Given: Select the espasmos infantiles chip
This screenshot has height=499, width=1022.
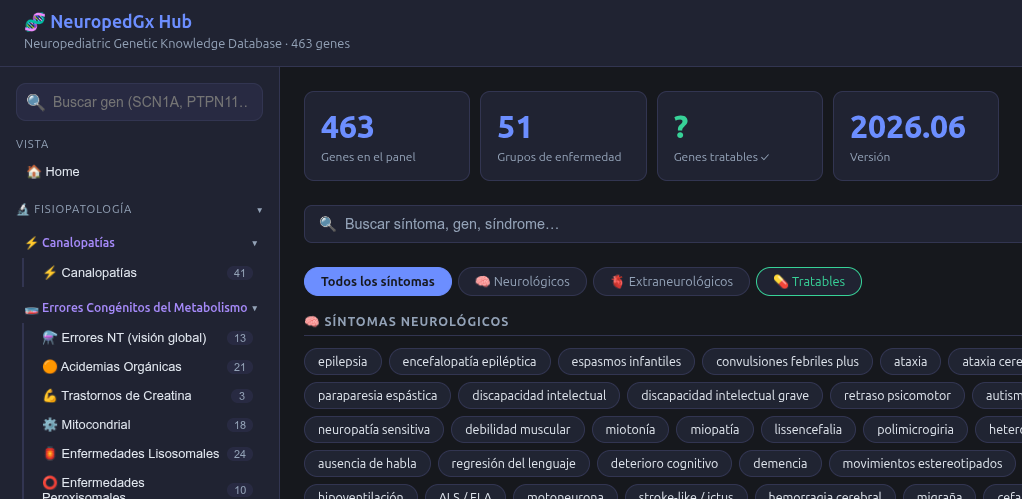Looking at the screenshot, I should click(626, 362).
